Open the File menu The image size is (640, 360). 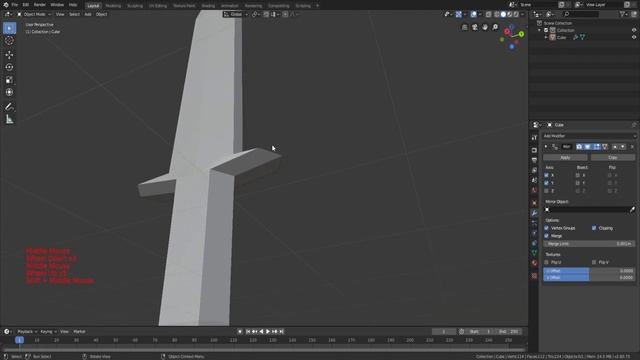(15, 5)
